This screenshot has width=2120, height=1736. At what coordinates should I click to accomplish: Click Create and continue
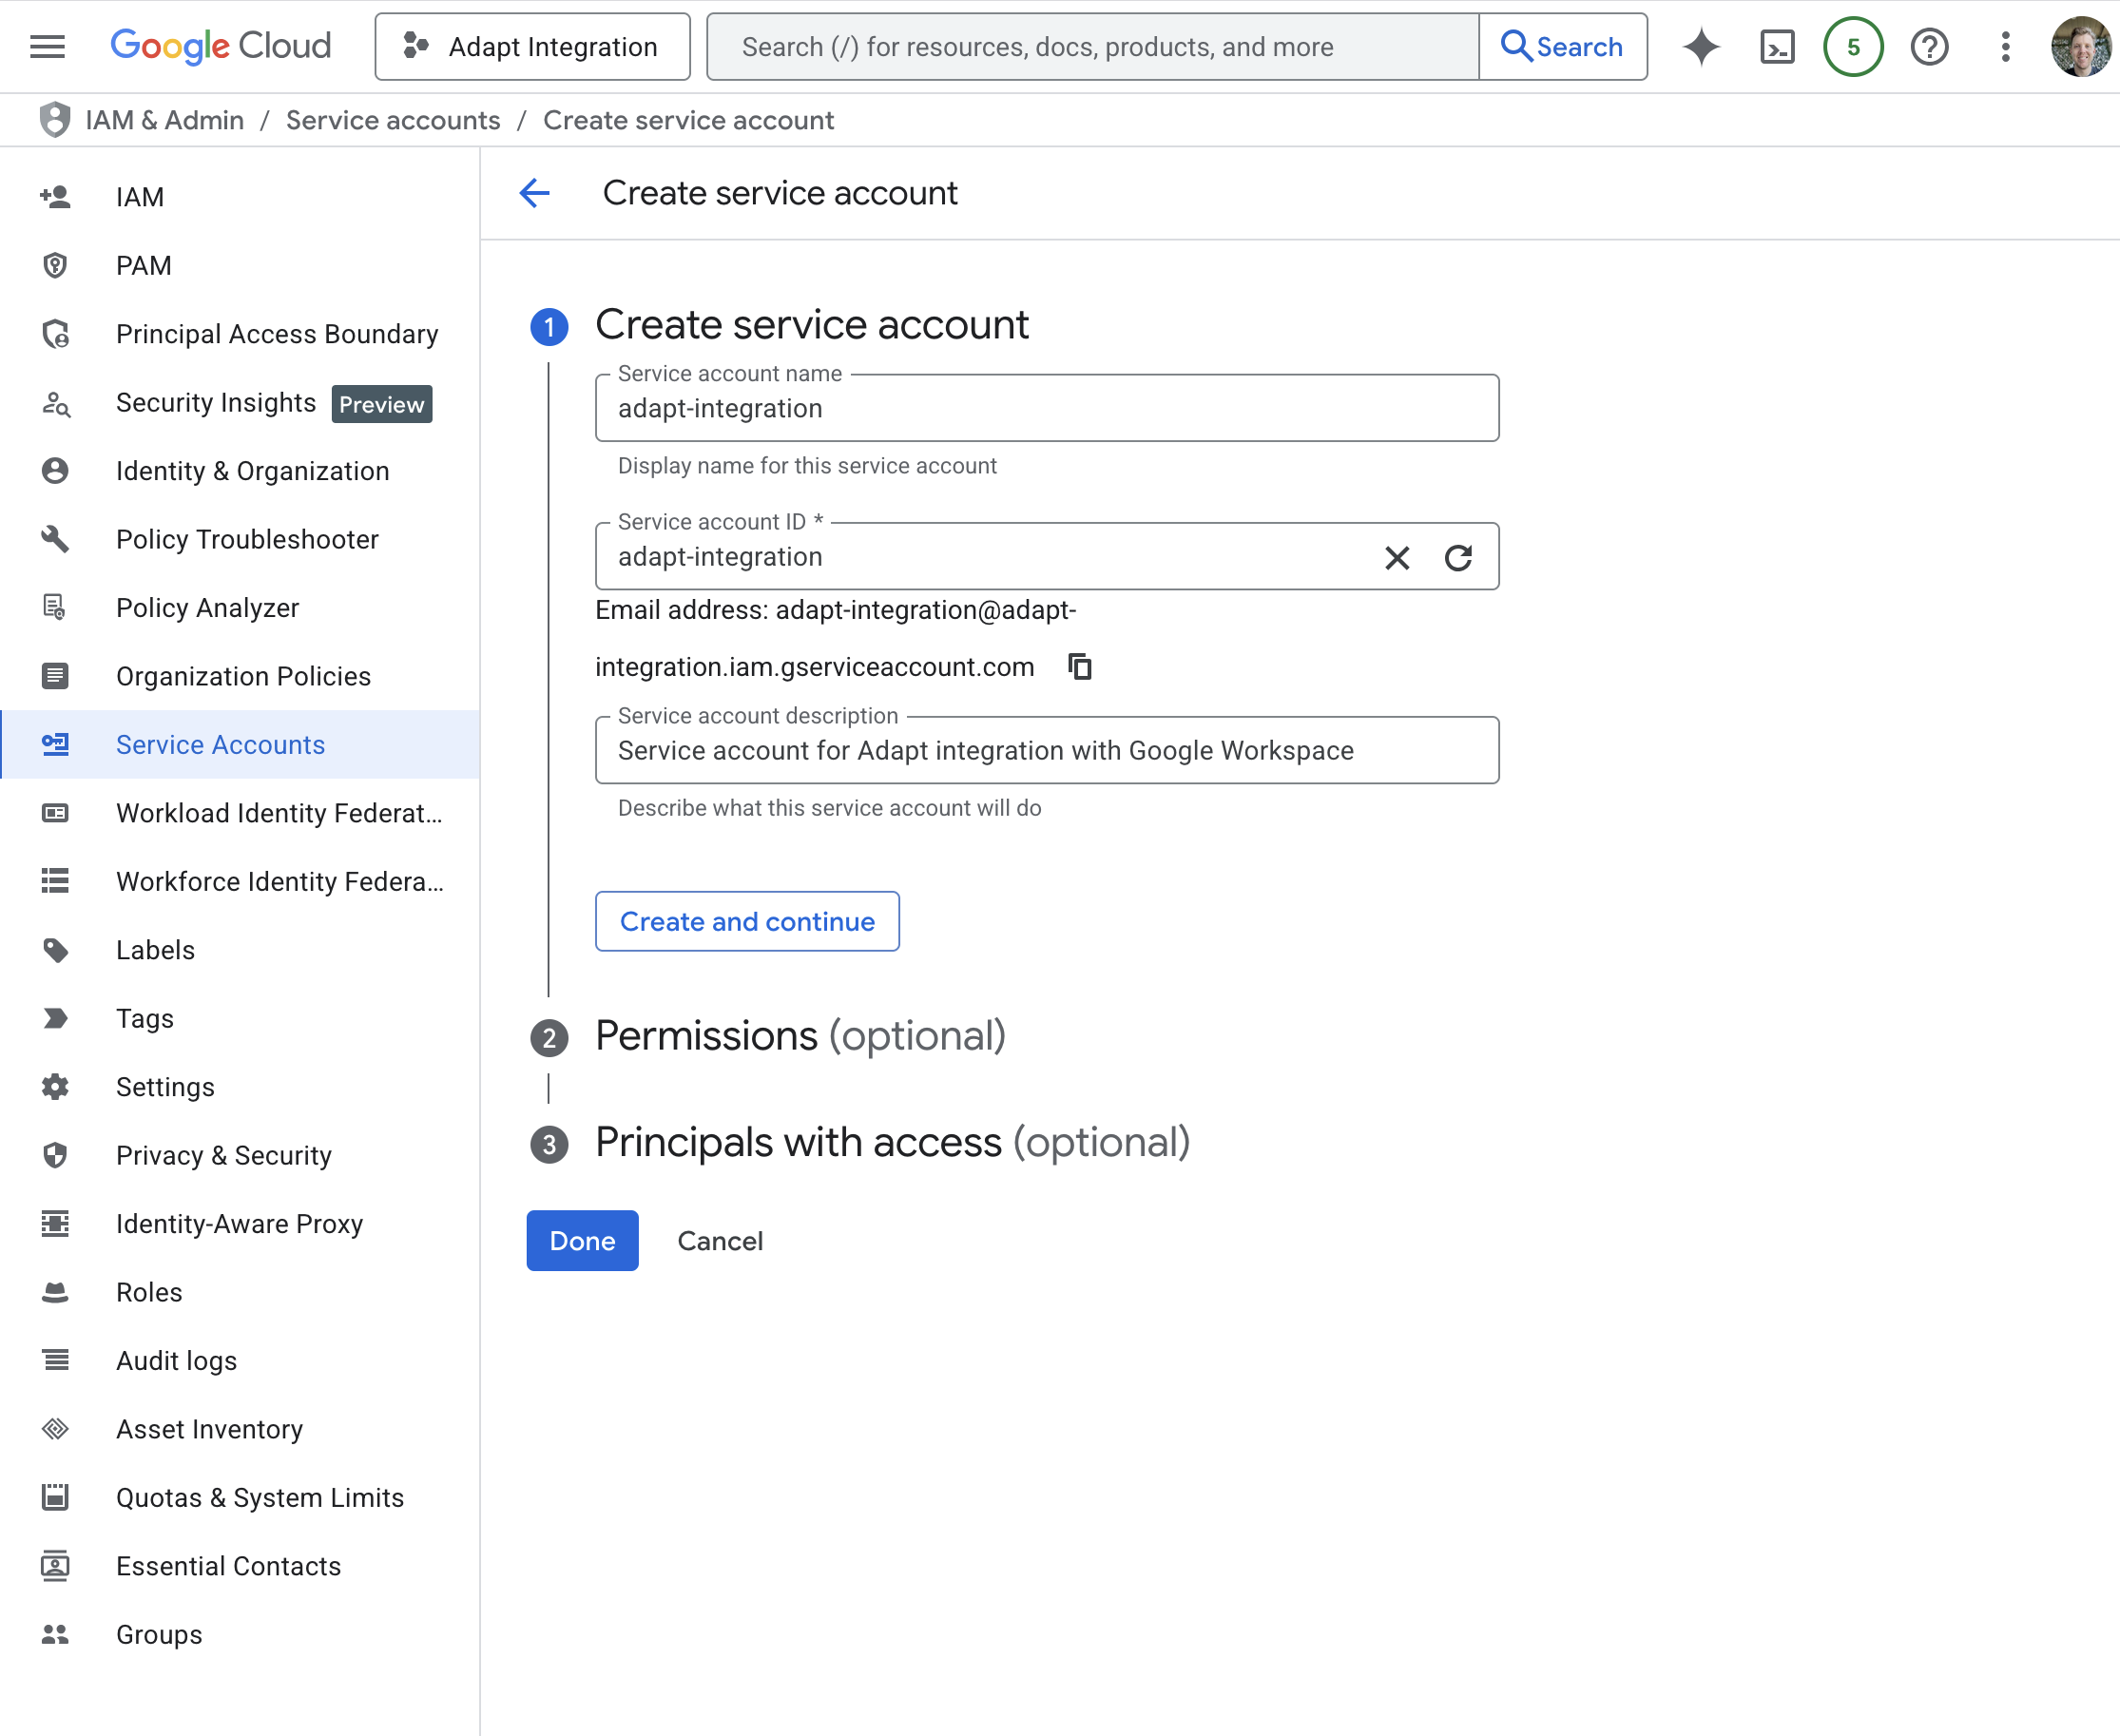747,921
